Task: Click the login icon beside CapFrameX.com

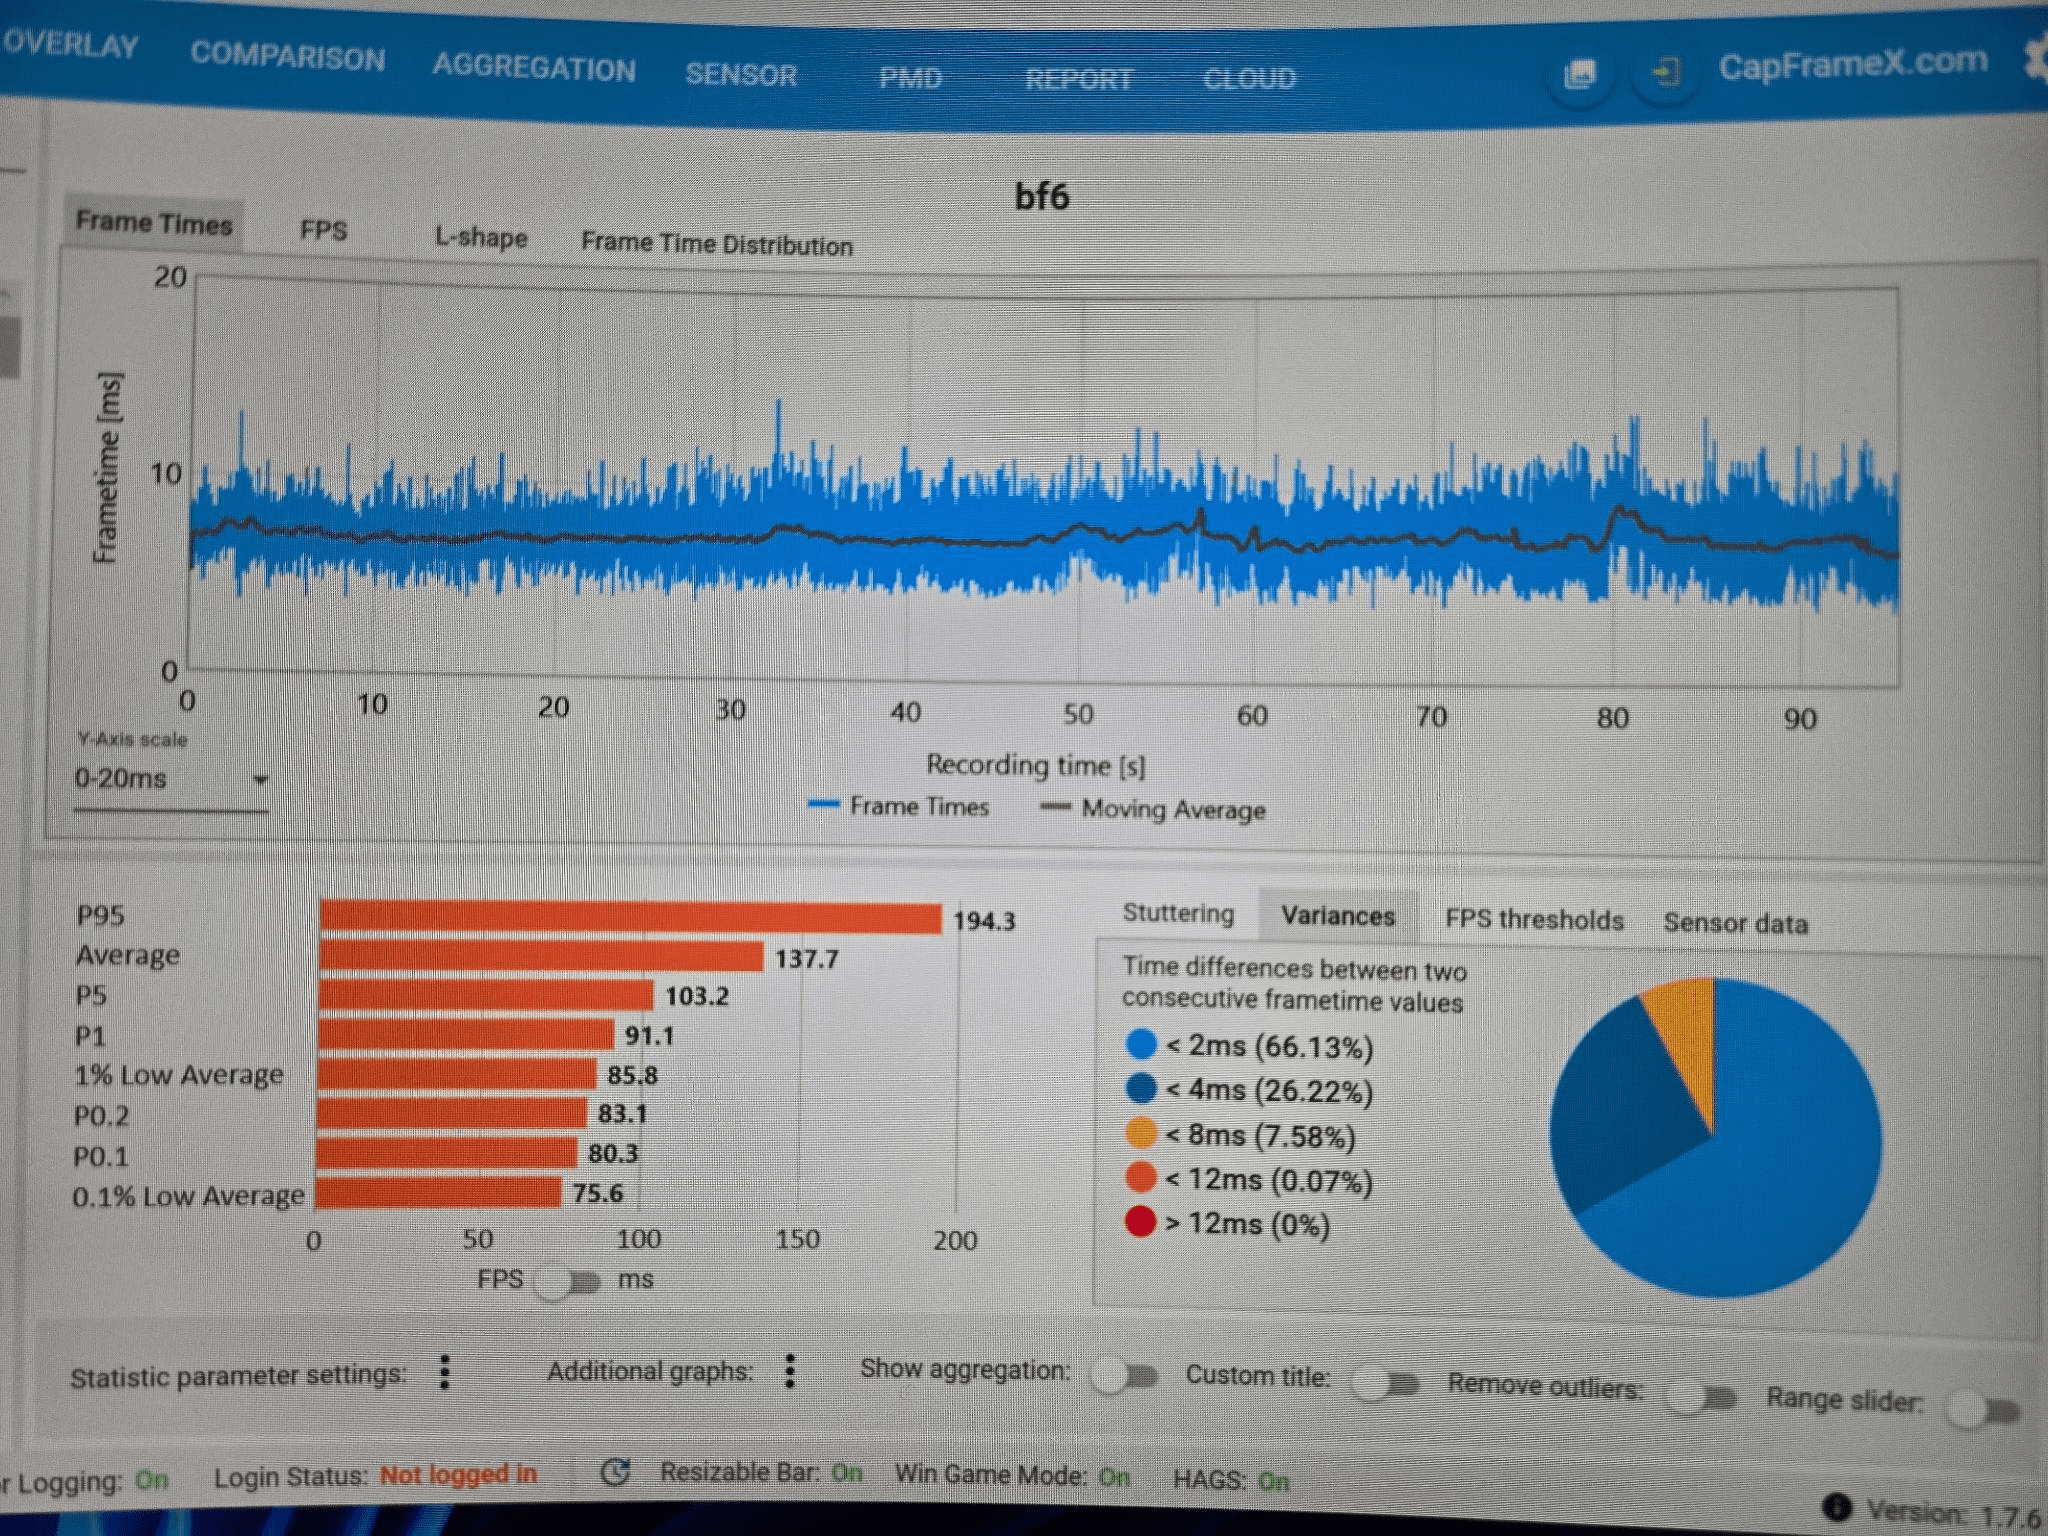Action: pyautogui.click(x=1665, y=73)
